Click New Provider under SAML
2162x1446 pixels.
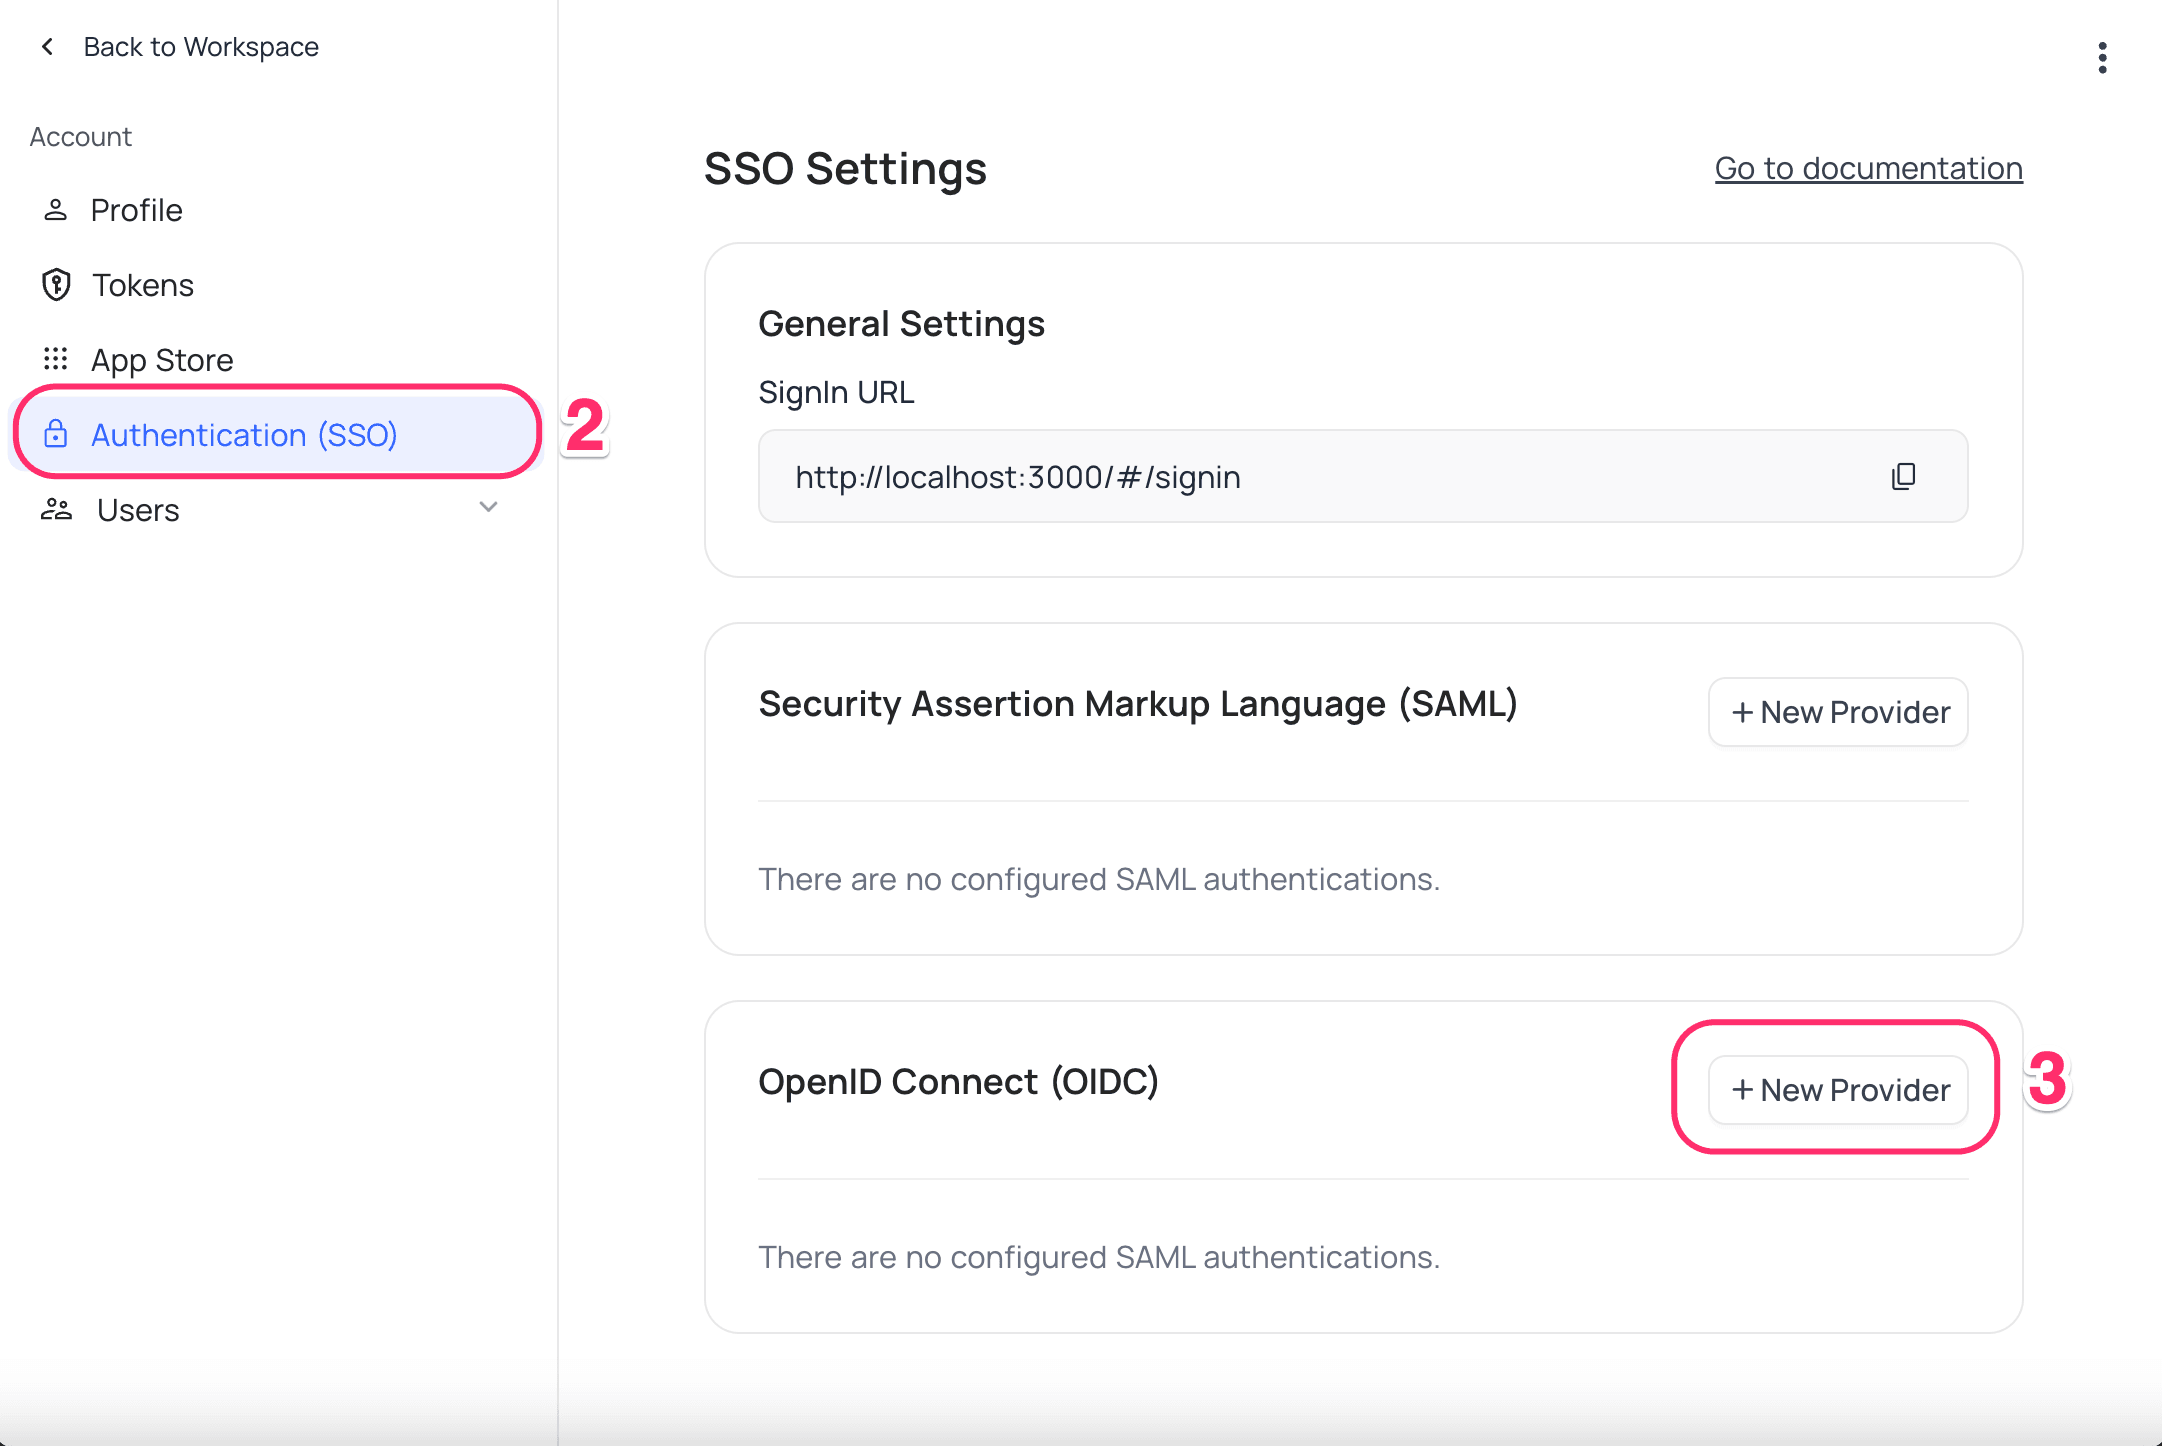(1837, 712)
